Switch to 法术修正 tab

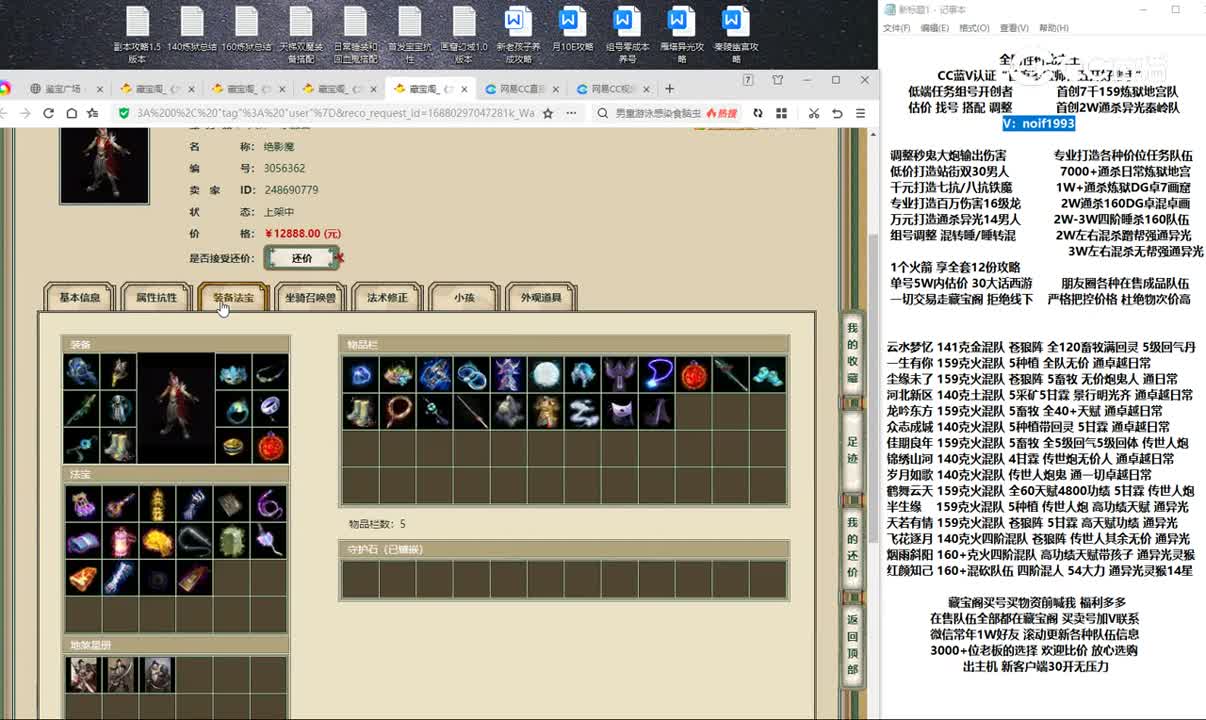[x=387, y=298]
